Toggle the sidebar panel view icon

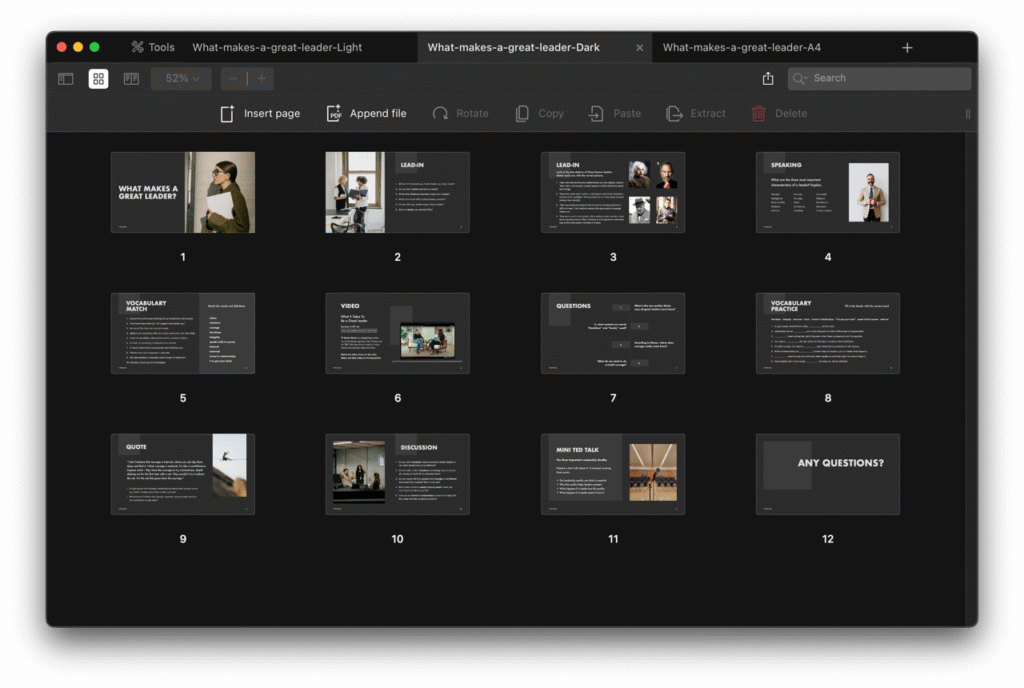coord(66,79)
